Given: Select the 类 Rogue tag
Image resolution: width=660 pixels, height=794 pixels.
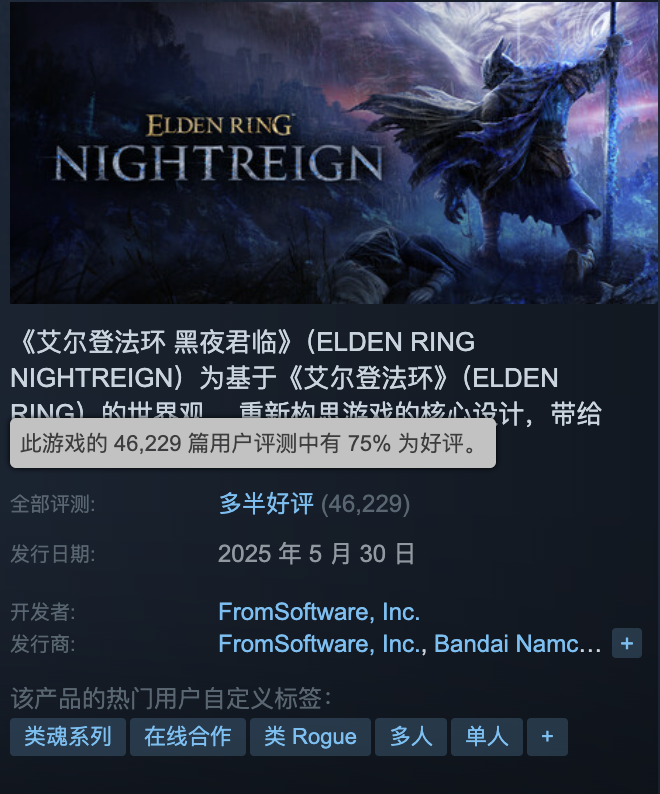Looking at the screenshot, I should point(310,737).
